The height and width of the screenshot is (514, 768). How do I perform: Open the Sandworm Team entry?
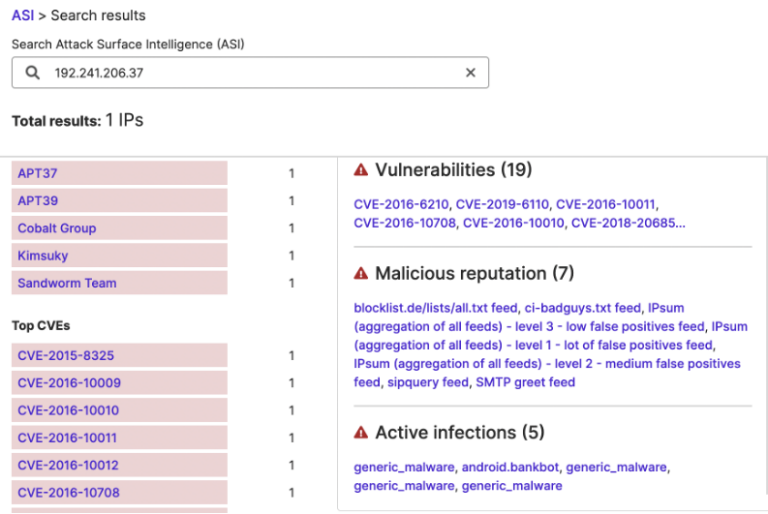tap(120, 283)
